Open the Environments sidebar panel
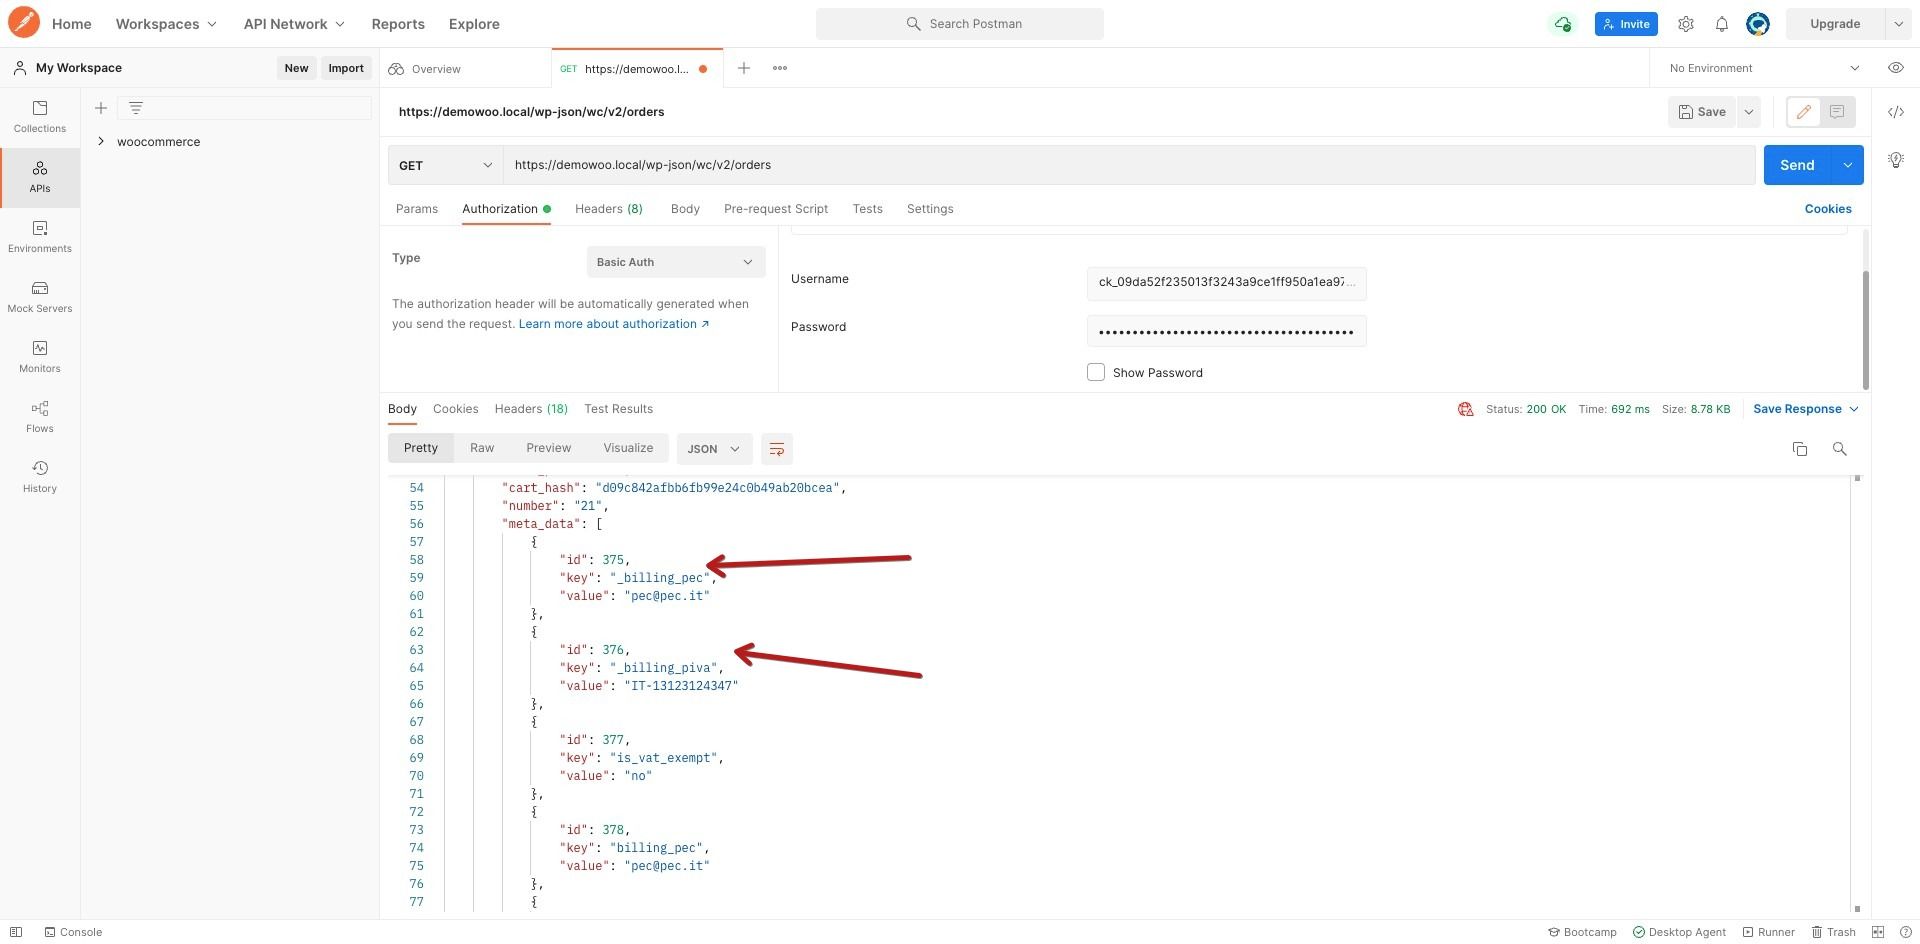Viewport: 1920px width, 944px height. 40,237
